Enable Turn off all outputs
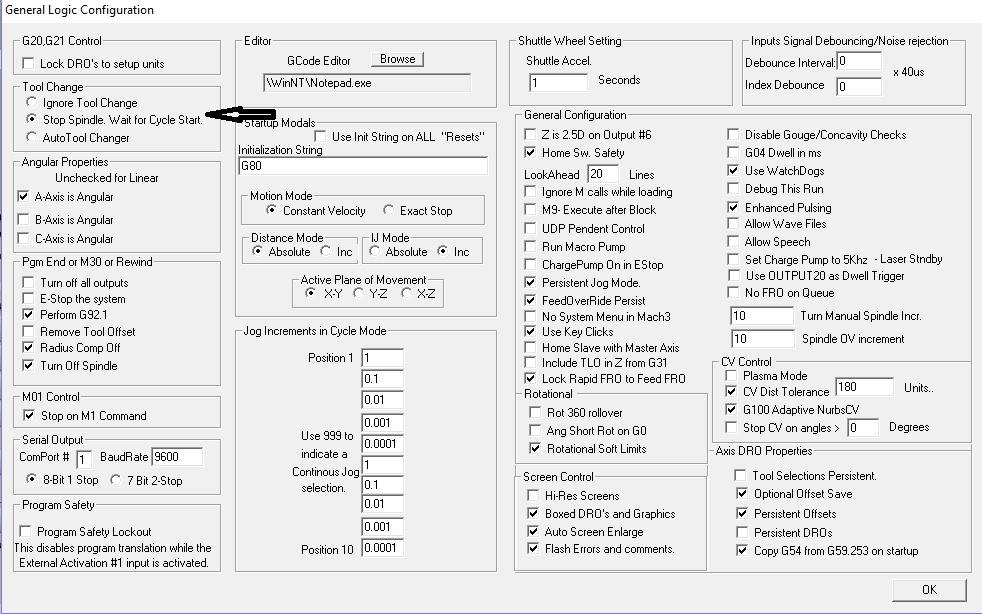Screen dimensions: 982x614 [28, 283]
